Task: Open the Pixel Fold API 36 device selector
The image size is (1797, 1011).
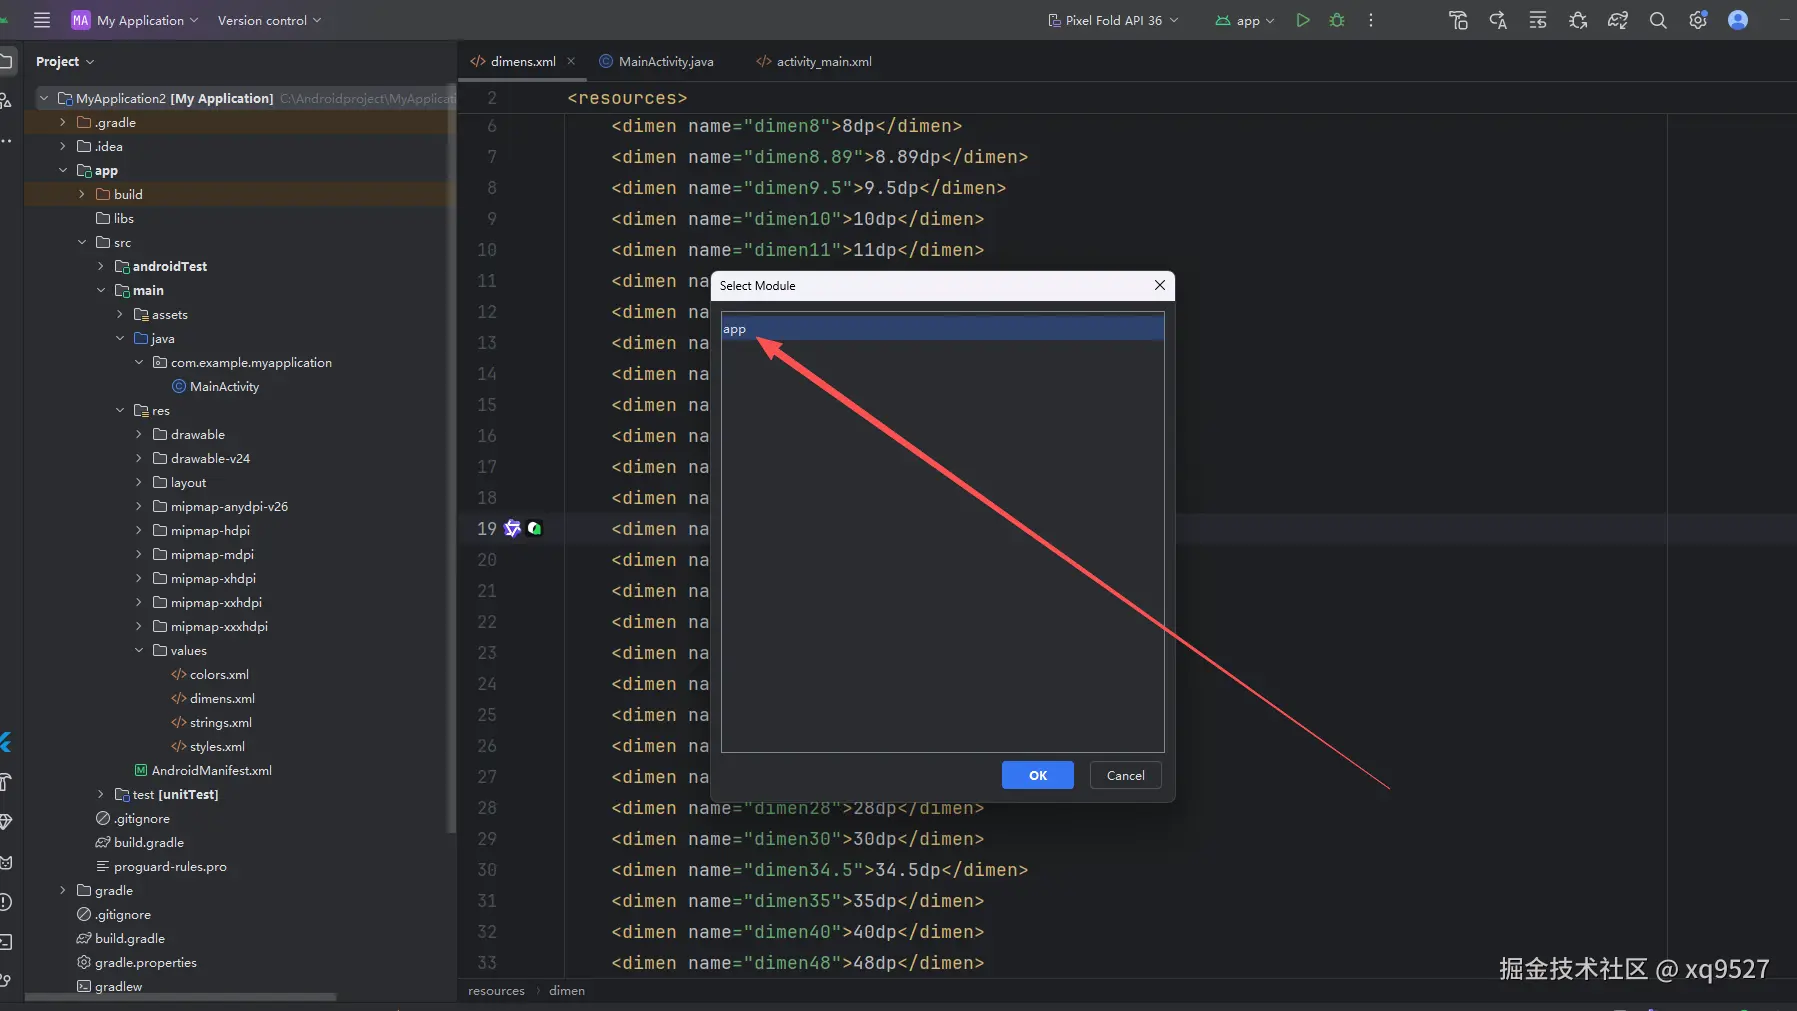Action: coord(1113,20)
